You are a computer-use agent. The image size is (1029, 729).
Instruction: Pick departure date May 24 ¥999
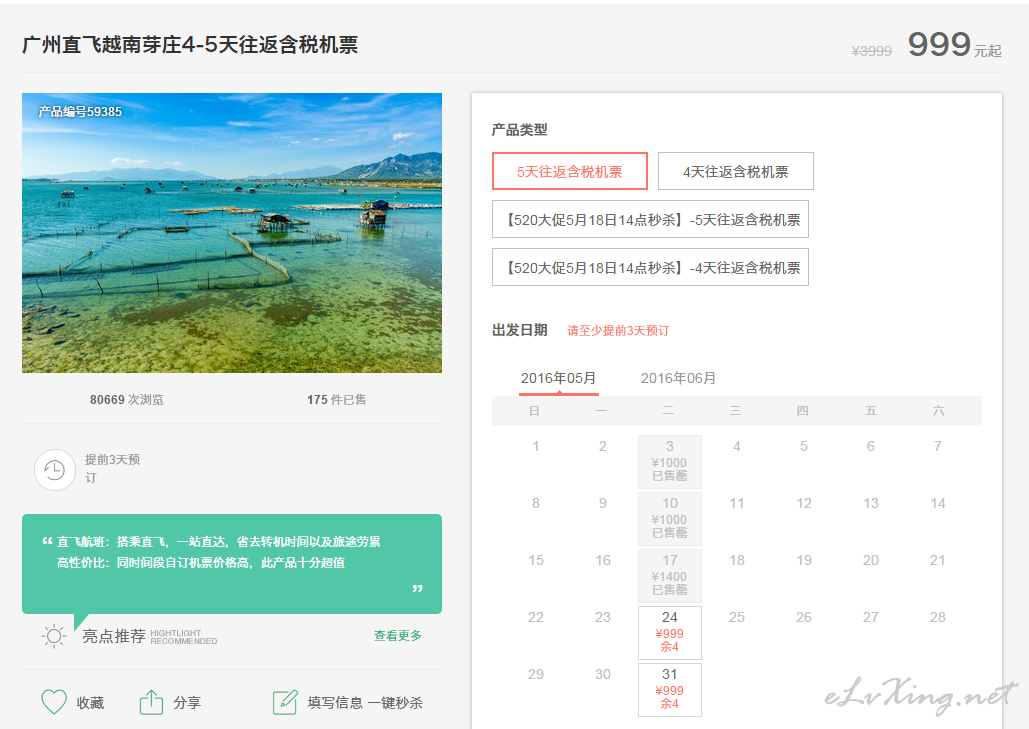[x=669, y=633]
